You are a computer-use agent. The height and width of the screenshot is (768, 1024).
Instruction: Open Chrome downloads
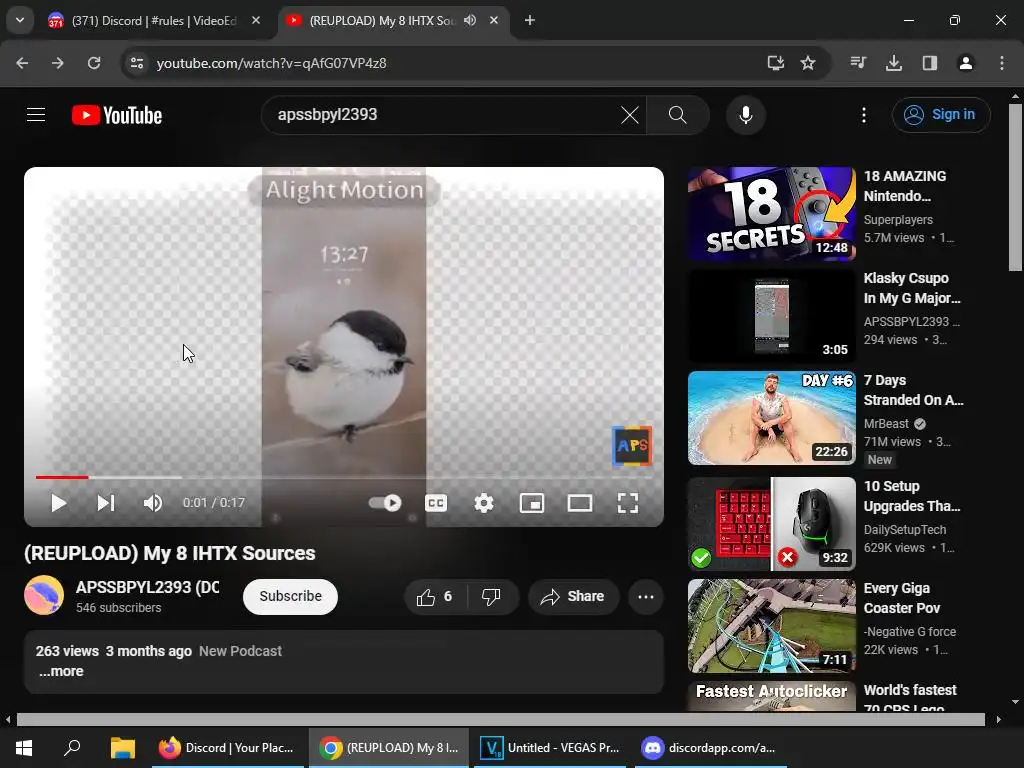point(893,63)
